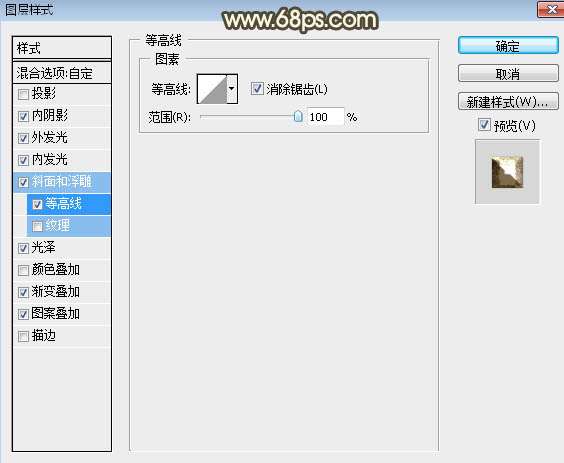
Task: Open 混合选项:自定 blending options
Action: [62, 73]
